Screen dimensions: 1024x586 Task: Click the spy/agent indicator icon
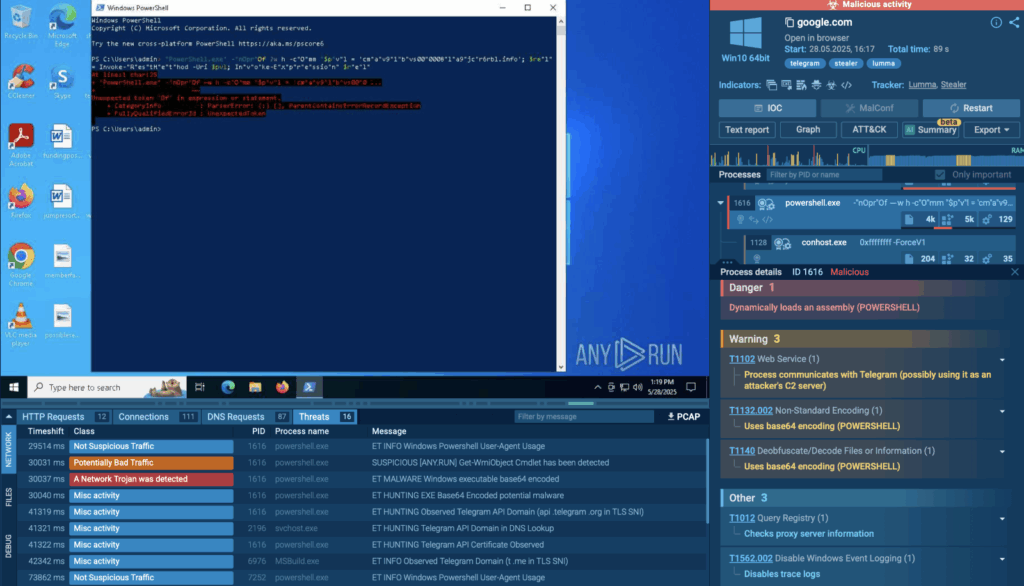816,85
